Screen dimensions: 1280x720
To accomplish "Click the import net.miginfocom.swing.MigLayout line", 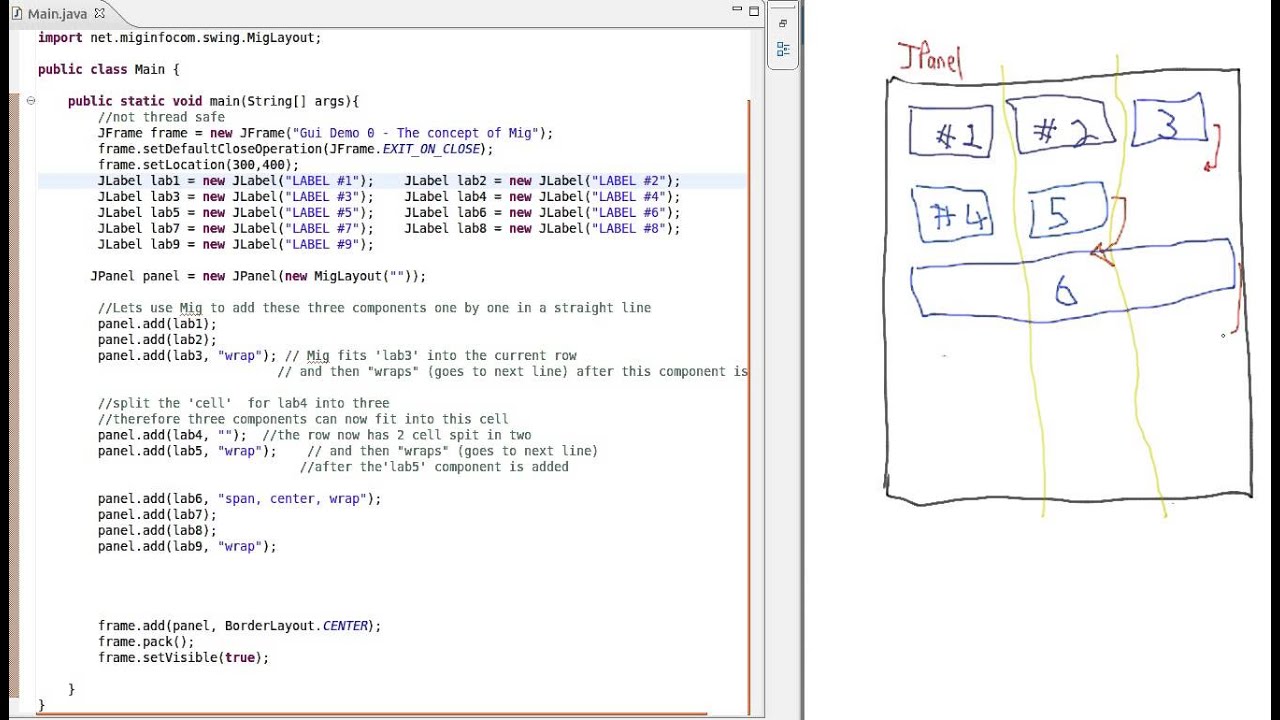I will point(180,37).
